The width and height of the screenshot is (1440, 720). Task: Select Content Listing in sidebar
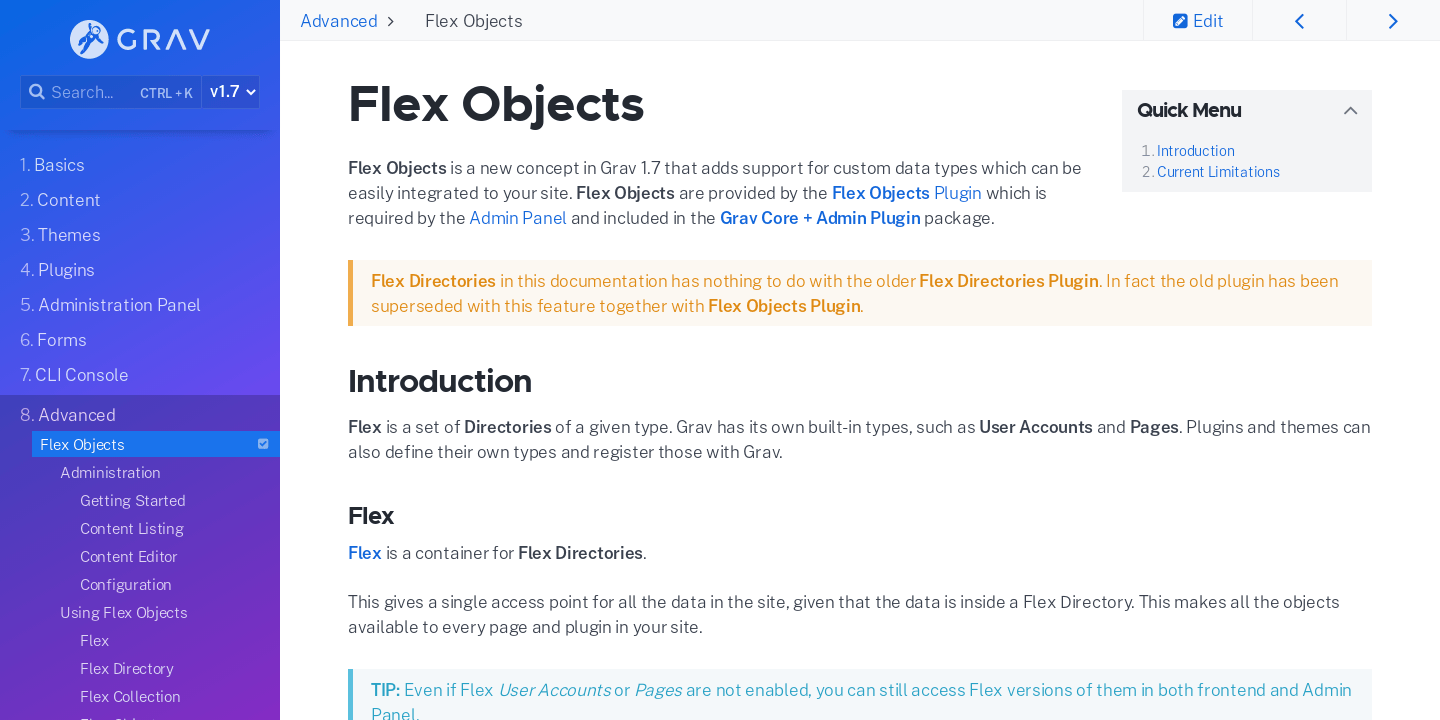132,528
